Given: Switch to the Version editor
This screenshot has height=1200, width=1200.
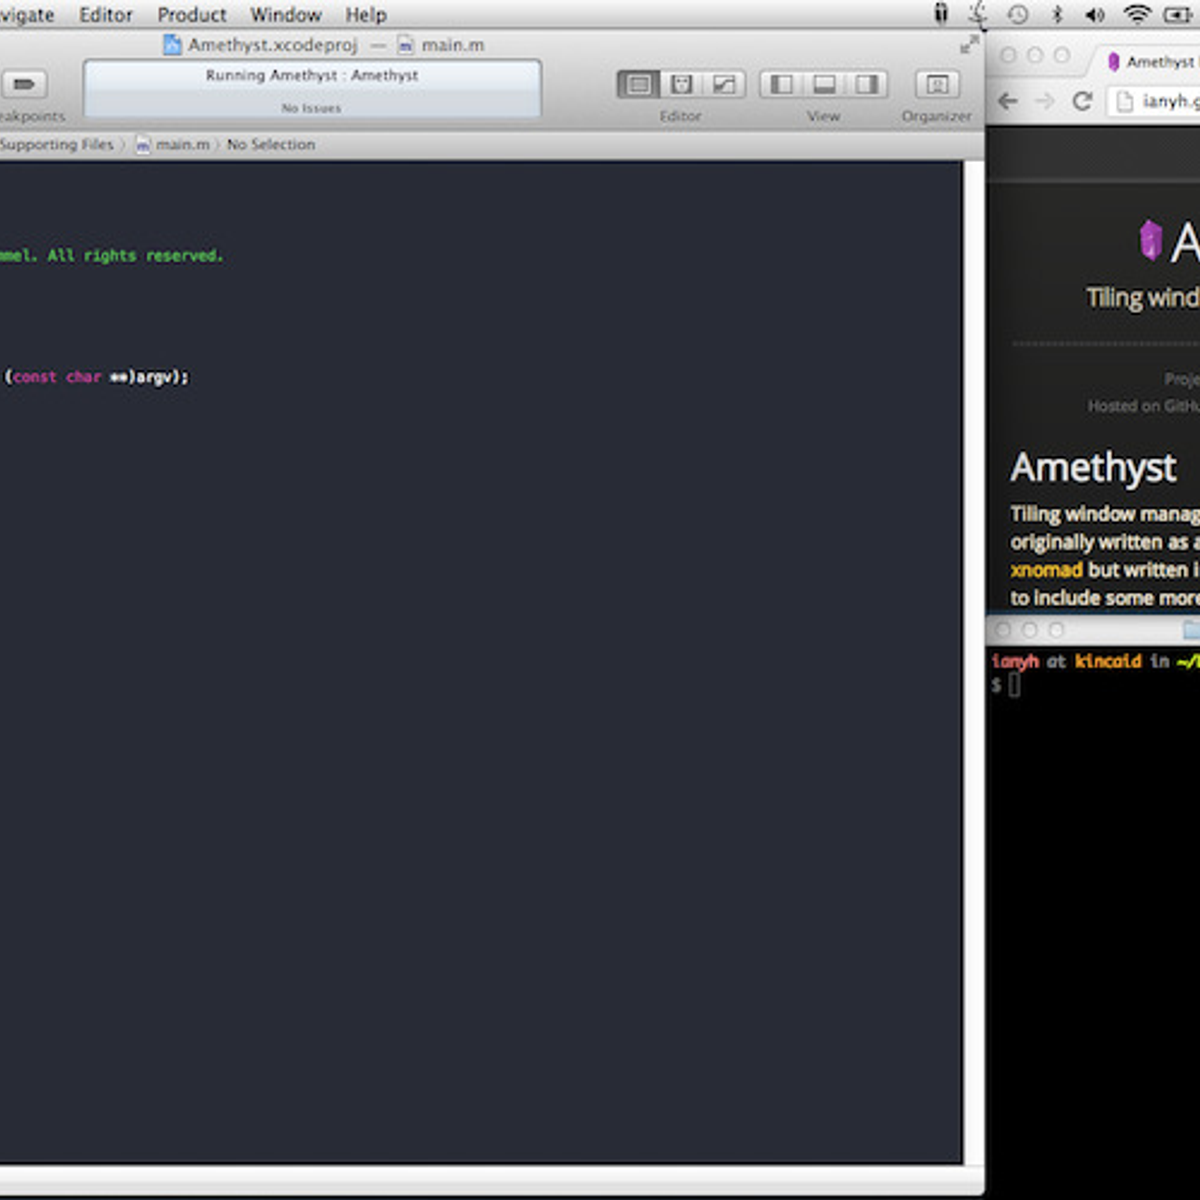Looking at the screenshot, I should [x=724, y=85].
